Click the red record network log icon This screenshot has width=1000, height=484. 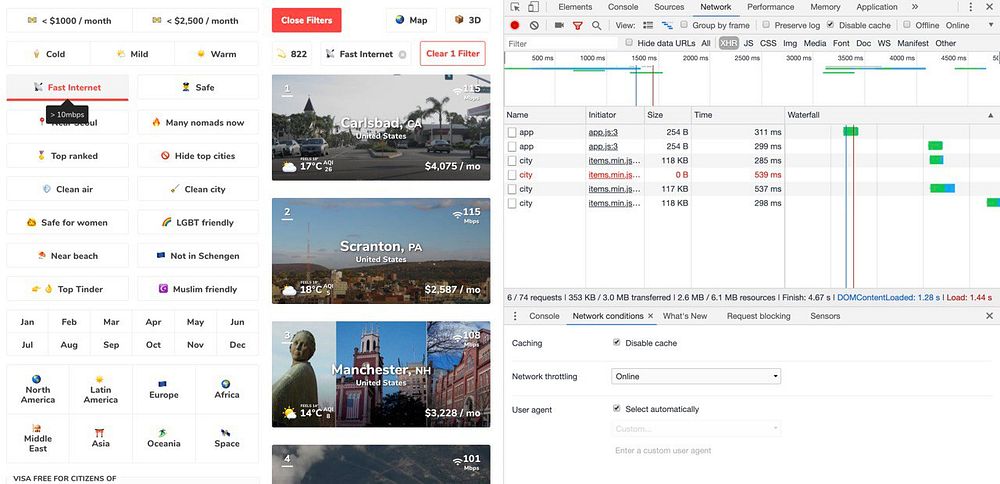(515, 26)
